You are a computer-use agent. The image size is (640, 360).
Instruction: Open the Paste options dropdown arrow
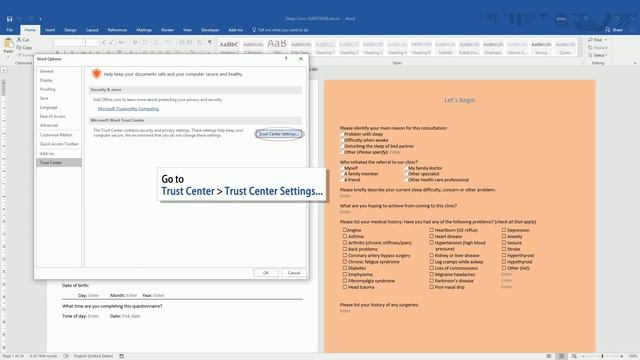(x=8, y=56)
